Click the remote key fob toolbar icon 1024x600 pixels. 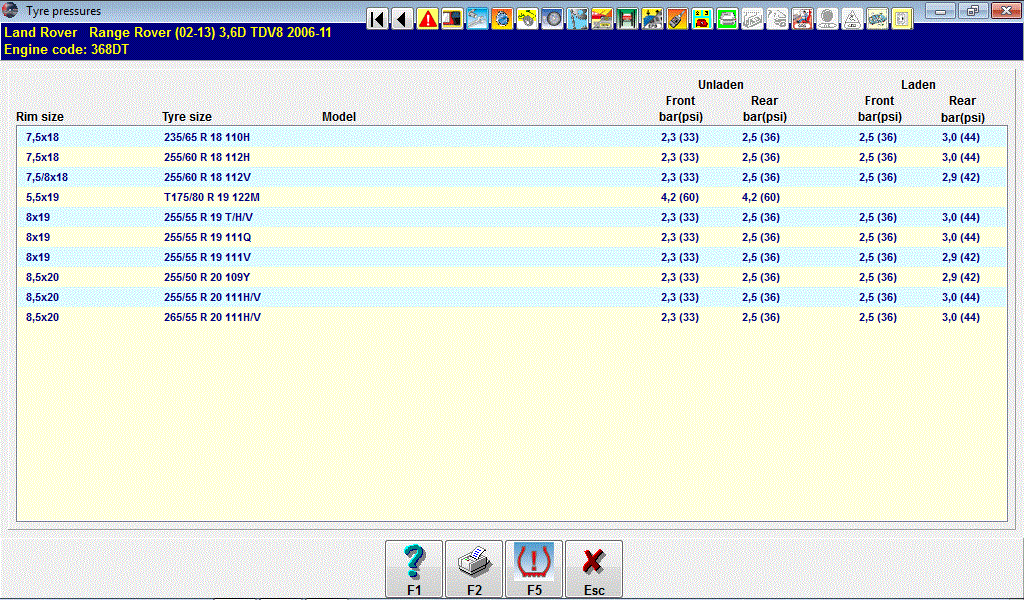pyautogui.click(x=677, y=19)
